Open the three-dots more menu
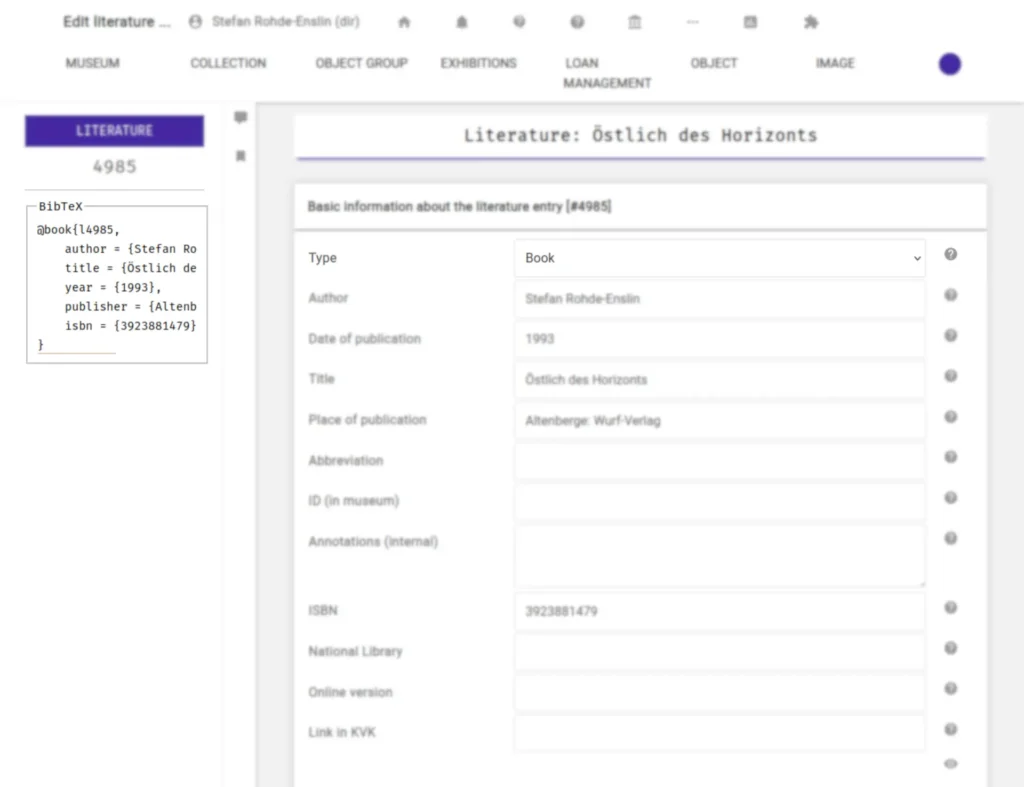This screenshot has width=1024, height=787. [693, 22]
